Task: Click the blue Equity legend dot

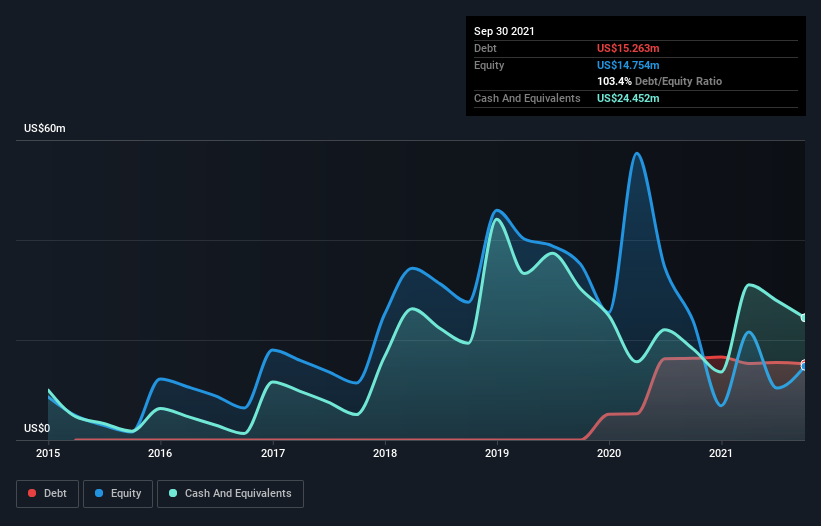Action: point(99,493)
